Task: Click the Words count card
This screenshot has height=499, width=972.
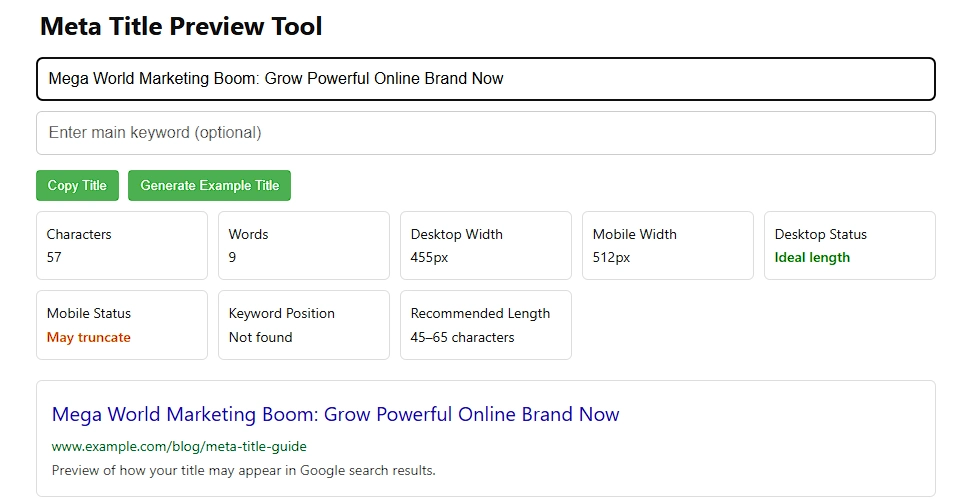Action: click(x=303, y=245)
